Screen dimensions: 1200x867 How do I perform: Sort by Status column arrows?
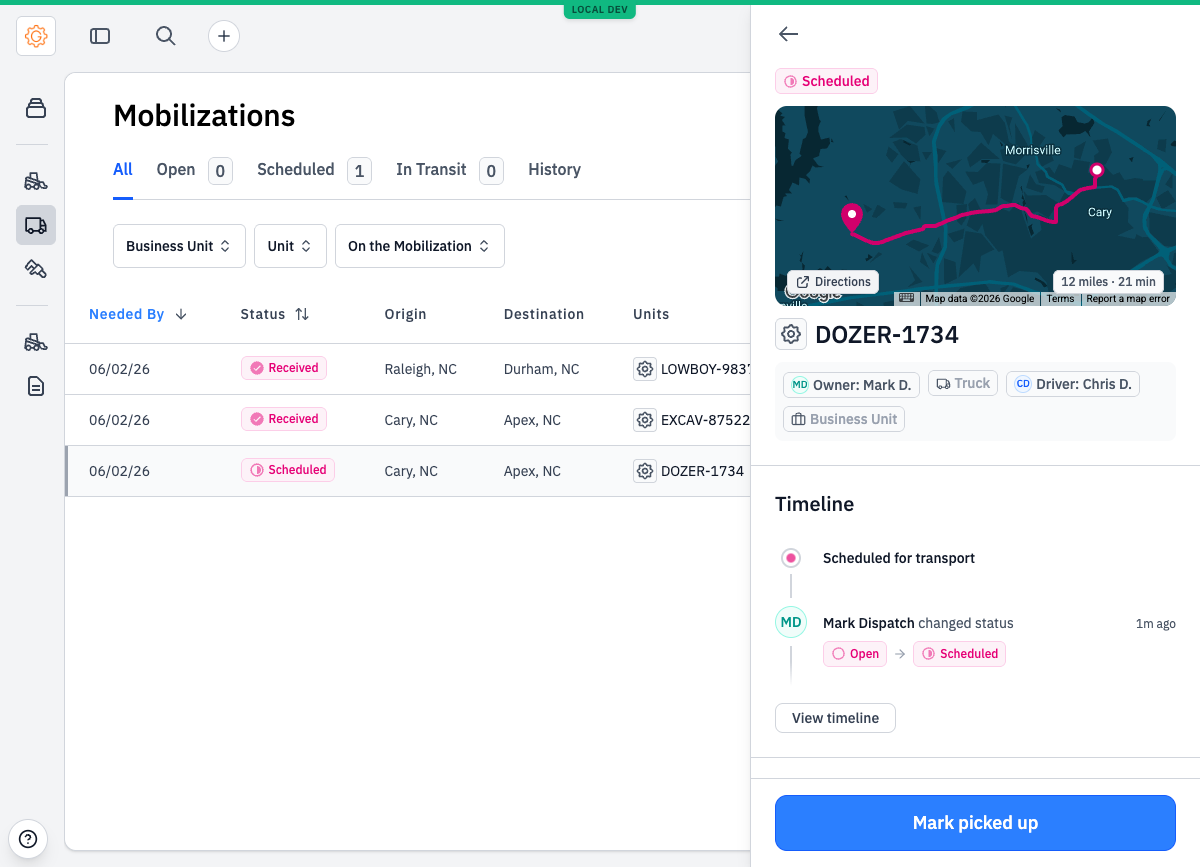[x=302, y=314]
